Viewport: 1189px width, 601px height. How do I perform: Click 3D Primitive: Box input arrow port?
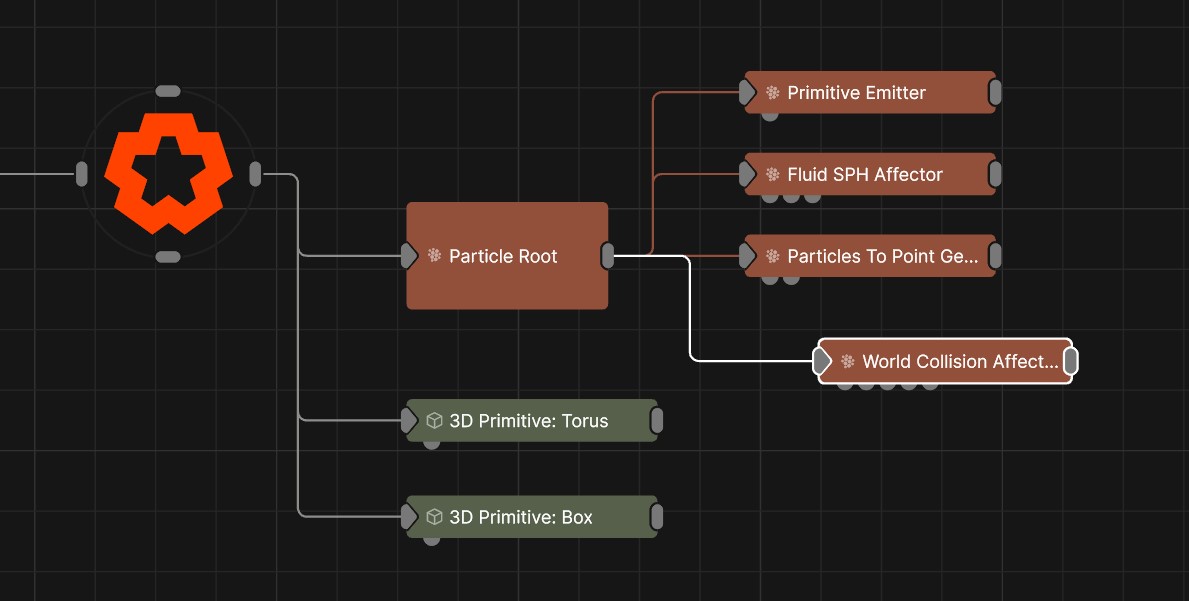click(x=409, y=517)
